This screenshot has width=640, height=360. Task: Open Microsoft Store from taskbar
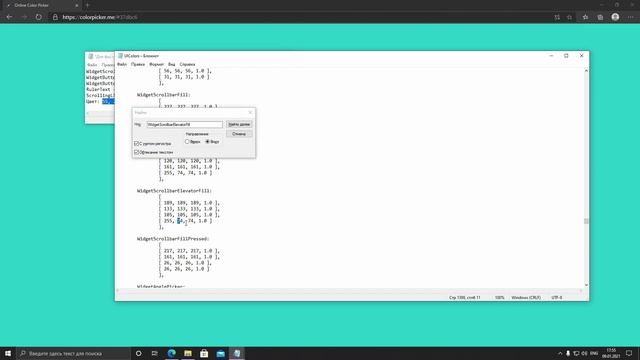(x=204, y=353)
